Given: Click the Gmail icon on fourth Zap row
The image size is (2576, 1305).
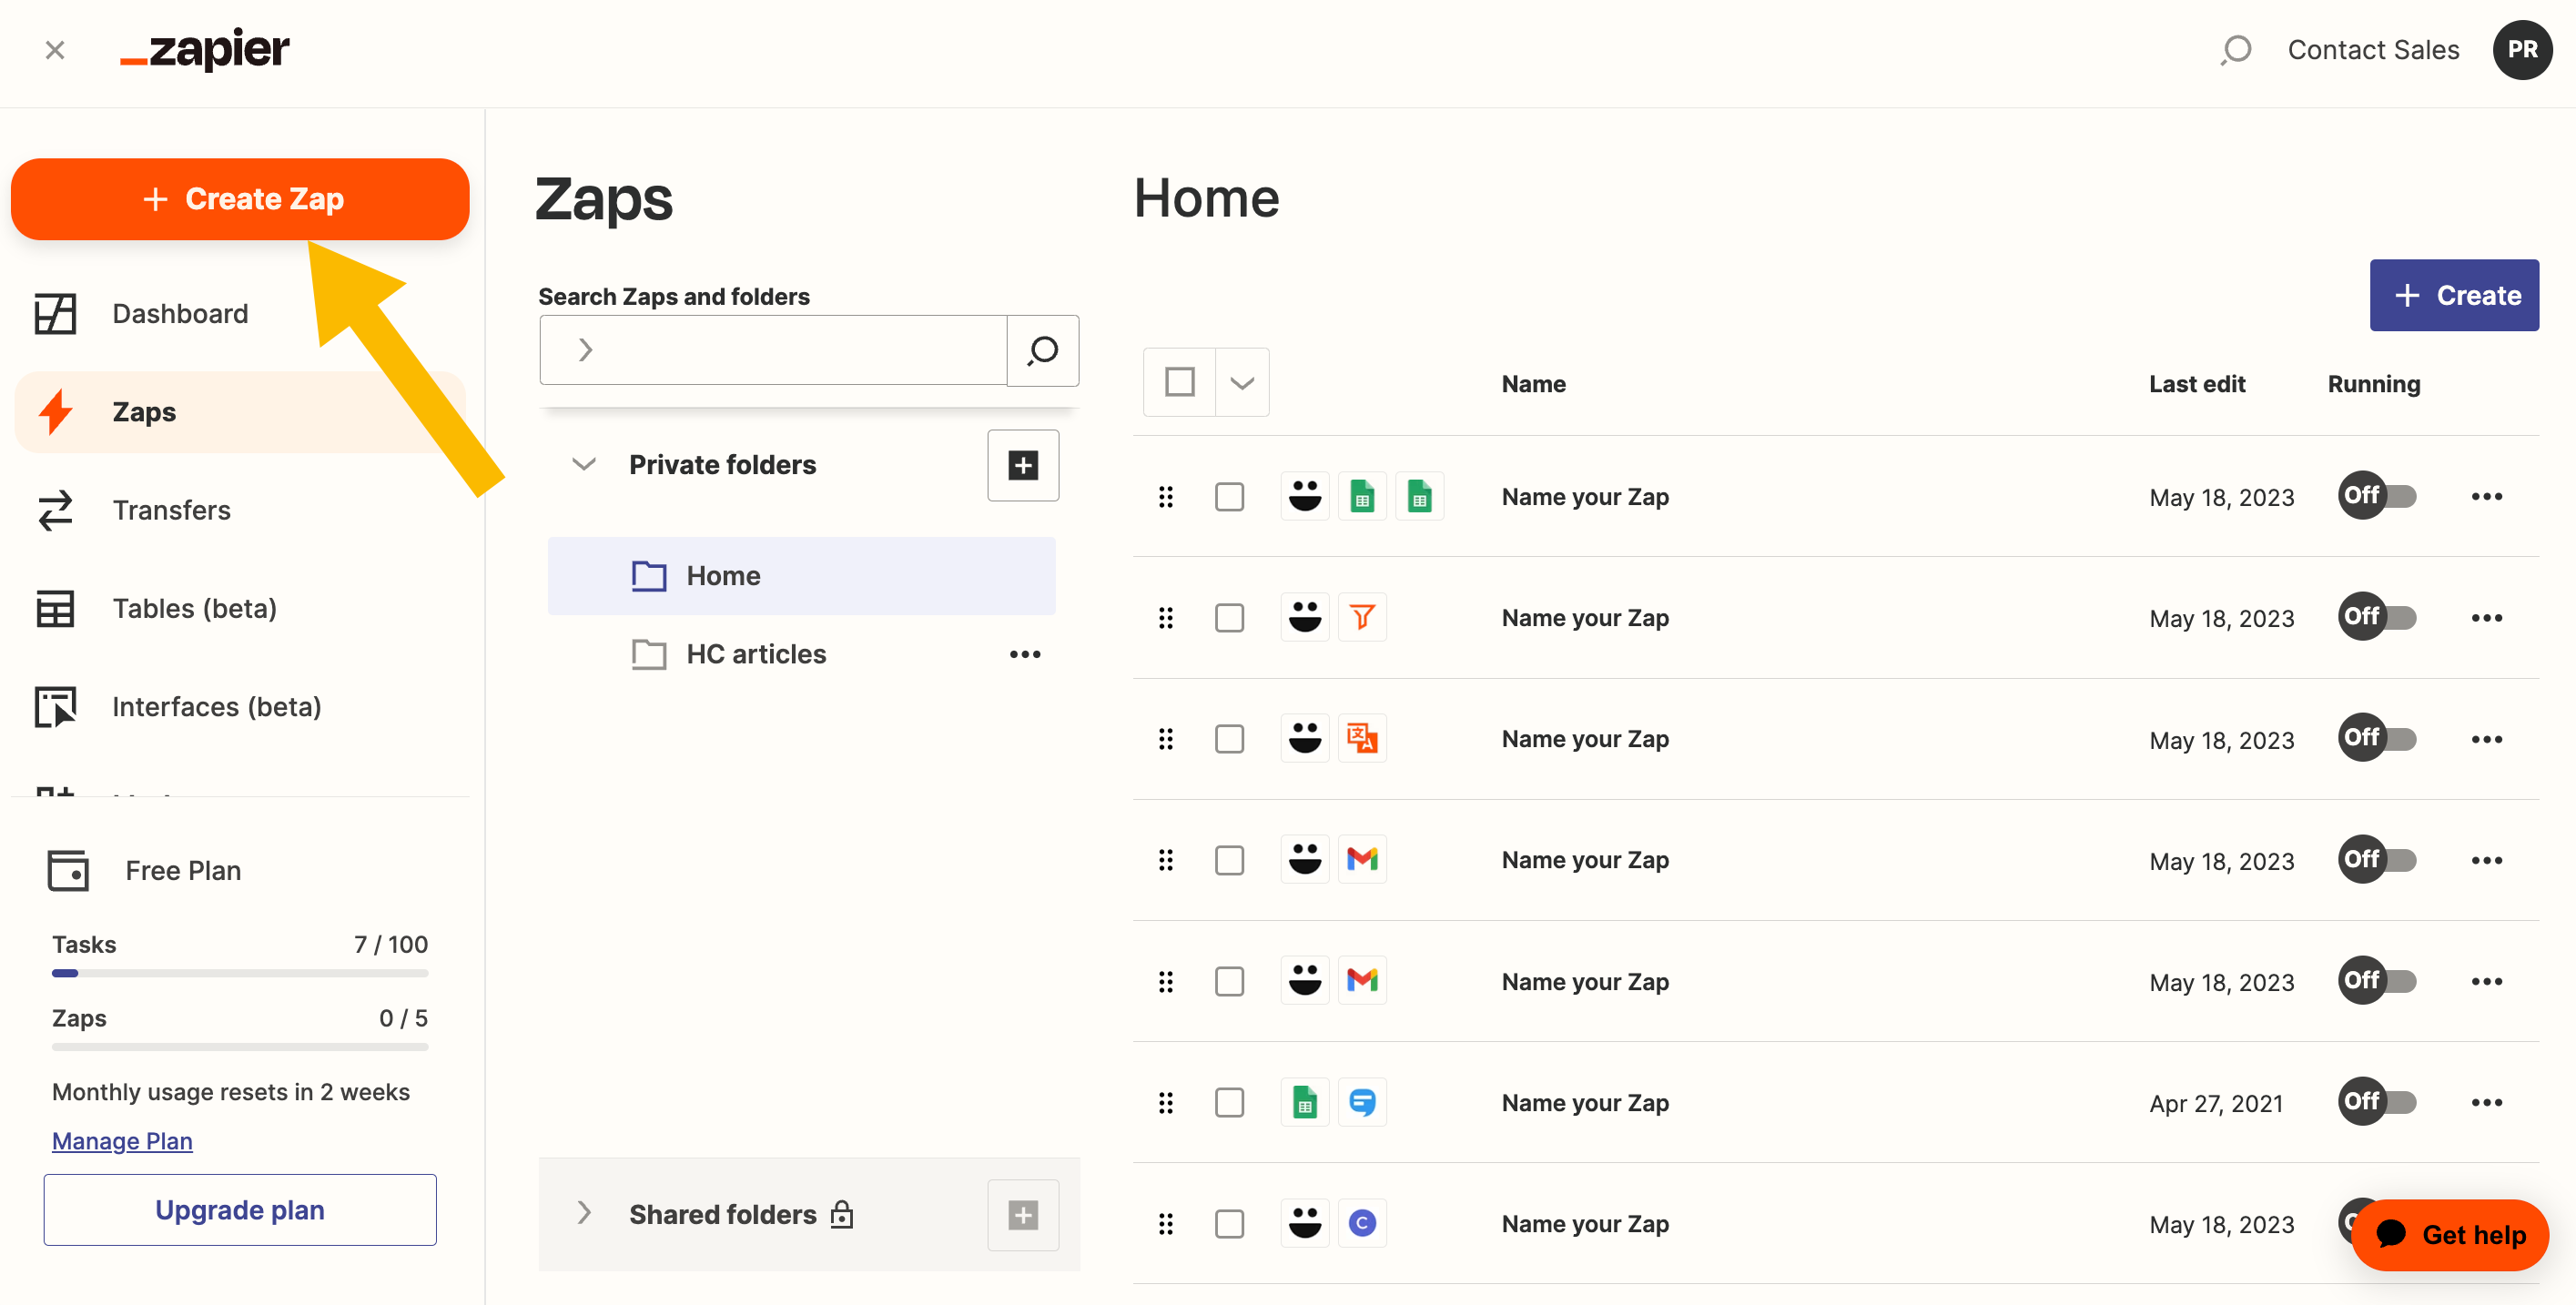Looking at the screenshot, I should pos(1363,857).
